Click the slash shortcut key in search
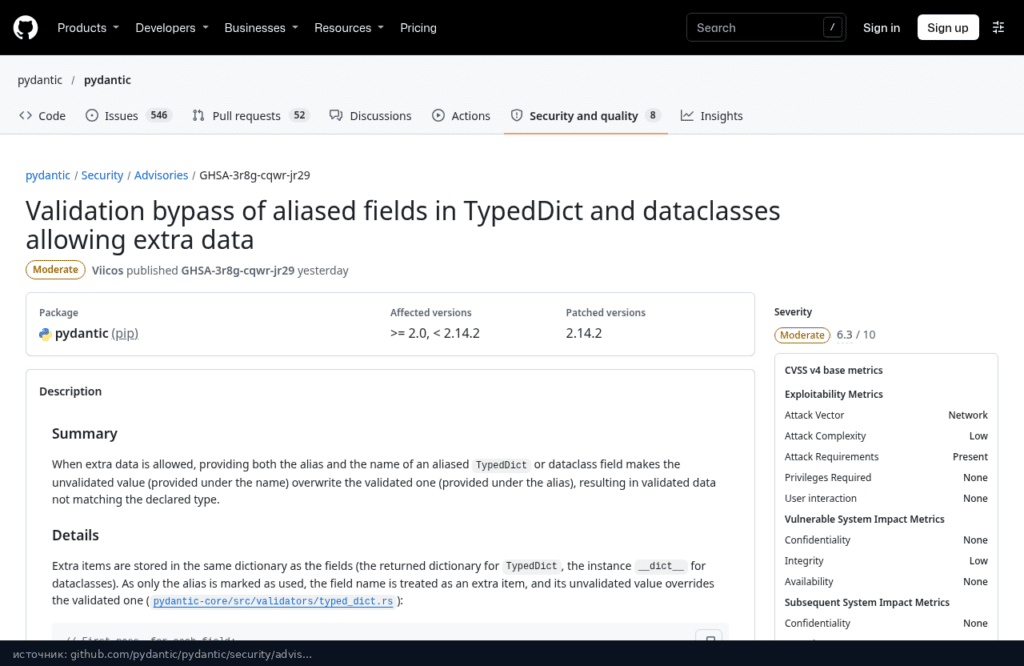 [x=832, y=27]
